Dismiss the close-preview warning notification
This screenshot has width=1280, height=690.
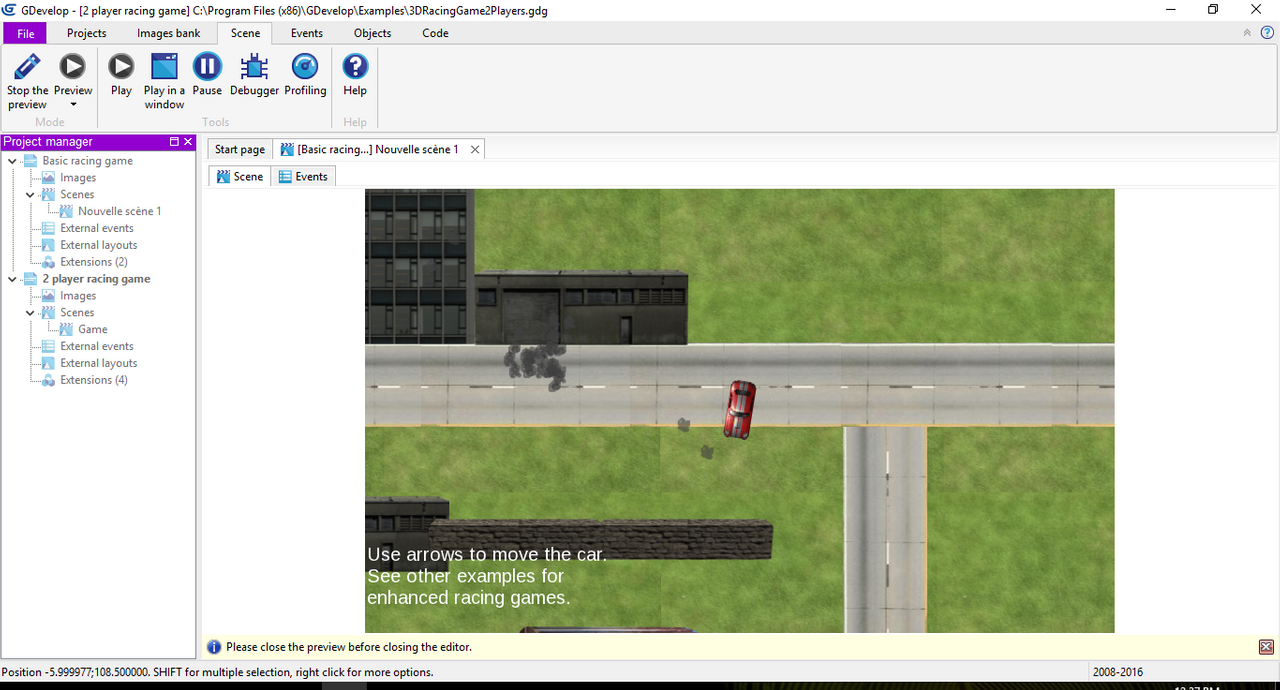[x=1266, y=646]
